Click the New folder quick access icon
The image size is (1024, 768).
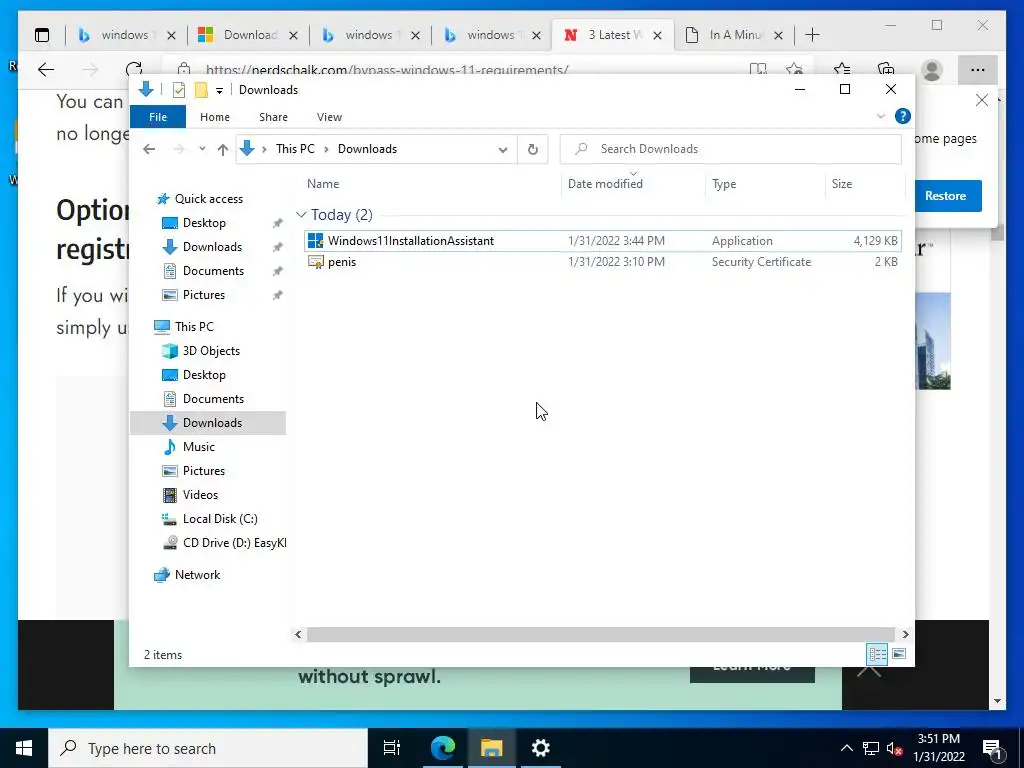201,89
